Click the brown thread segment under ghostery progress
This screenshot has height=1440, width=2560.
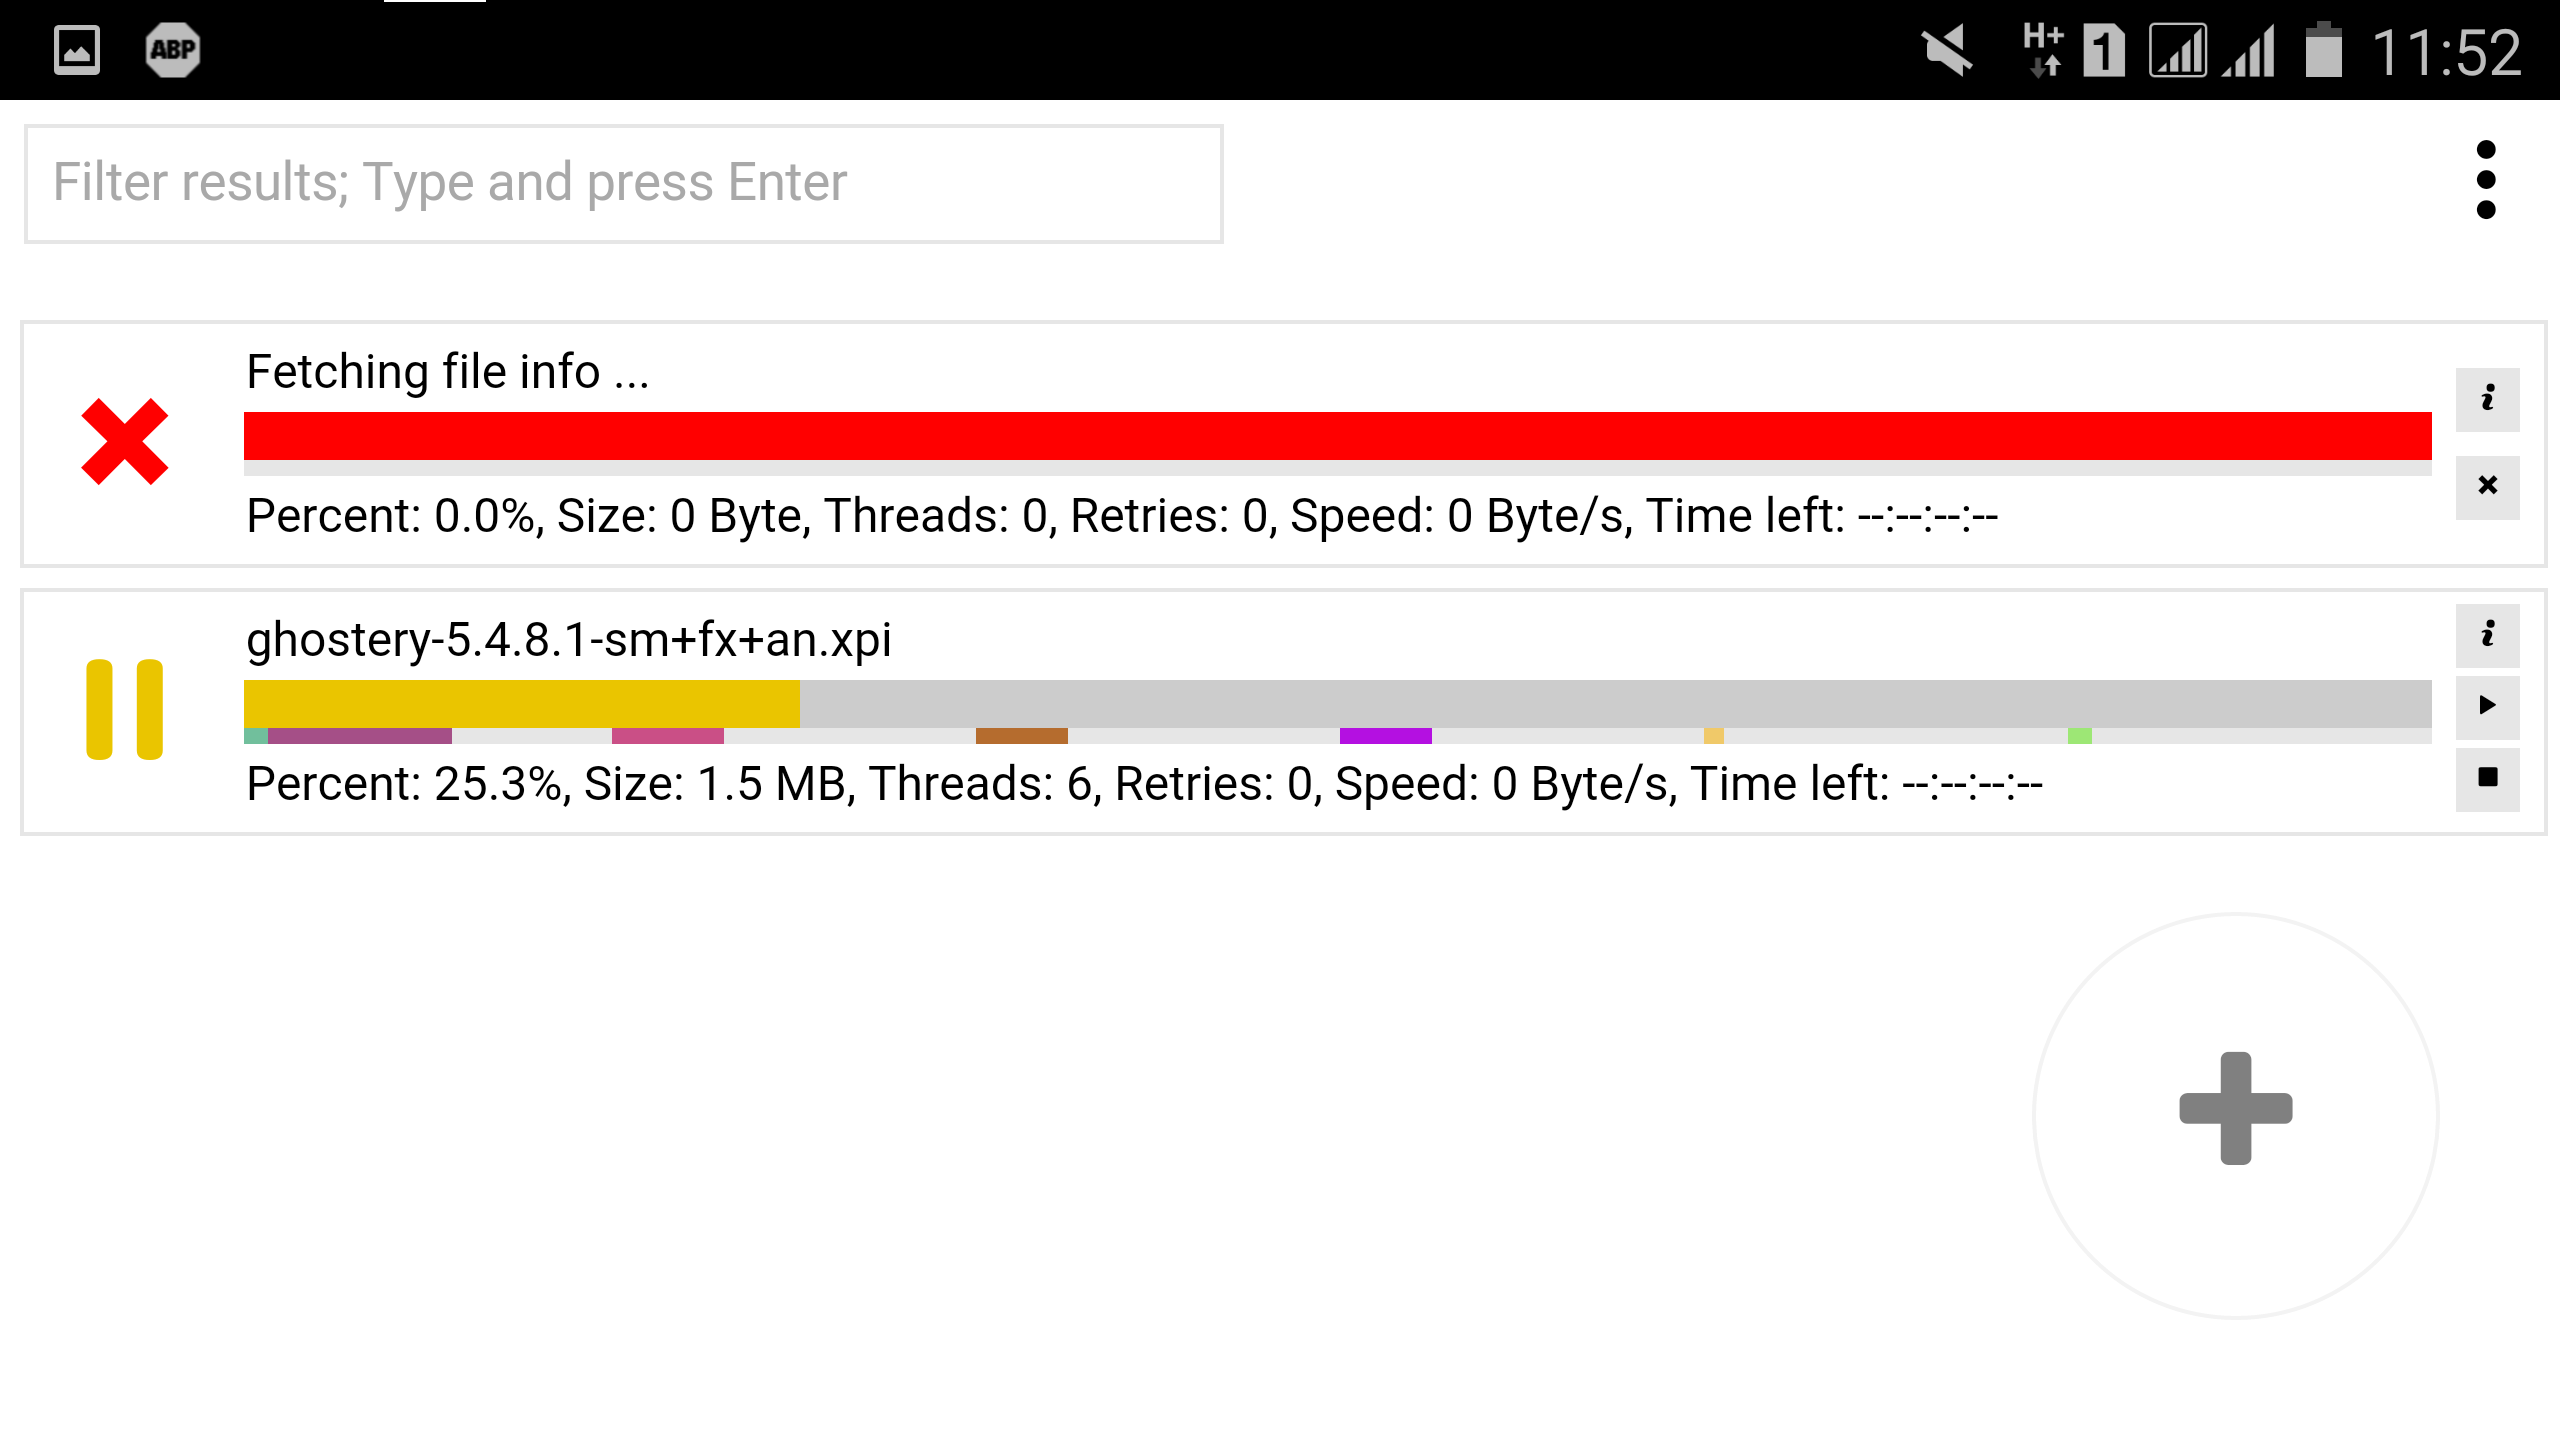tap(1022, 736)
